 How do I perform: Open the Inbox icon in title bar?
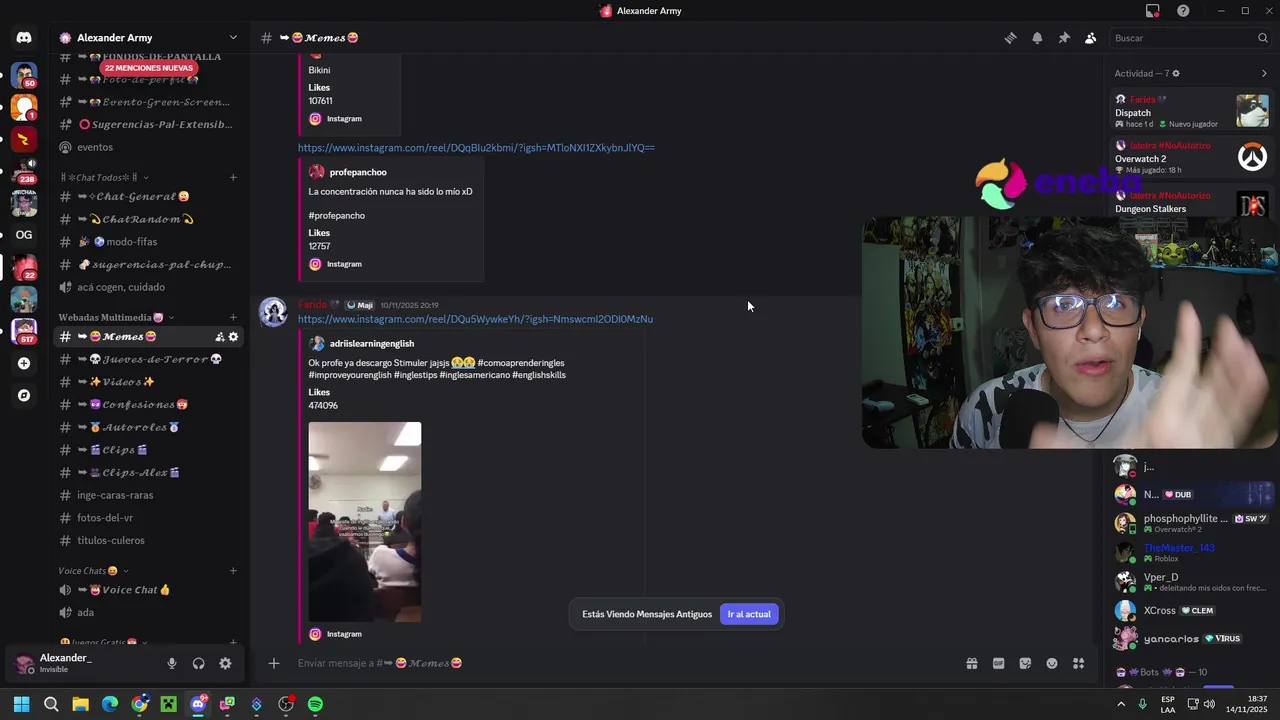coord(1153,11)
